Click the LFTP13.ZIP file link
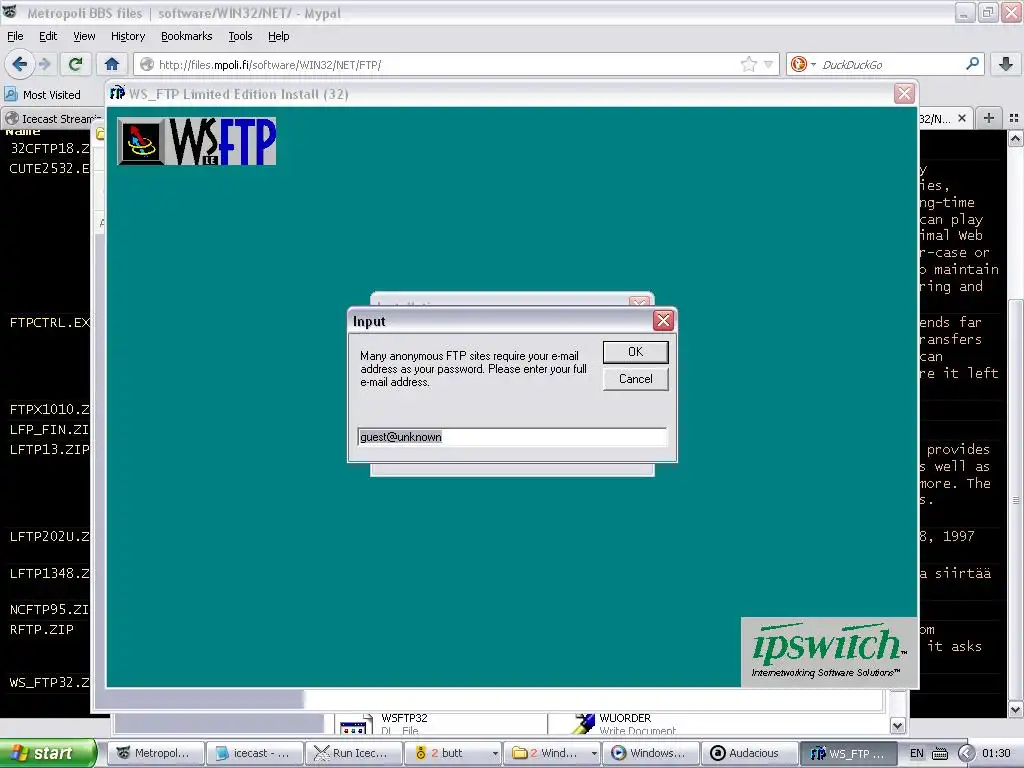This screenshot has width=1024, height=768. tap(50, 449)
